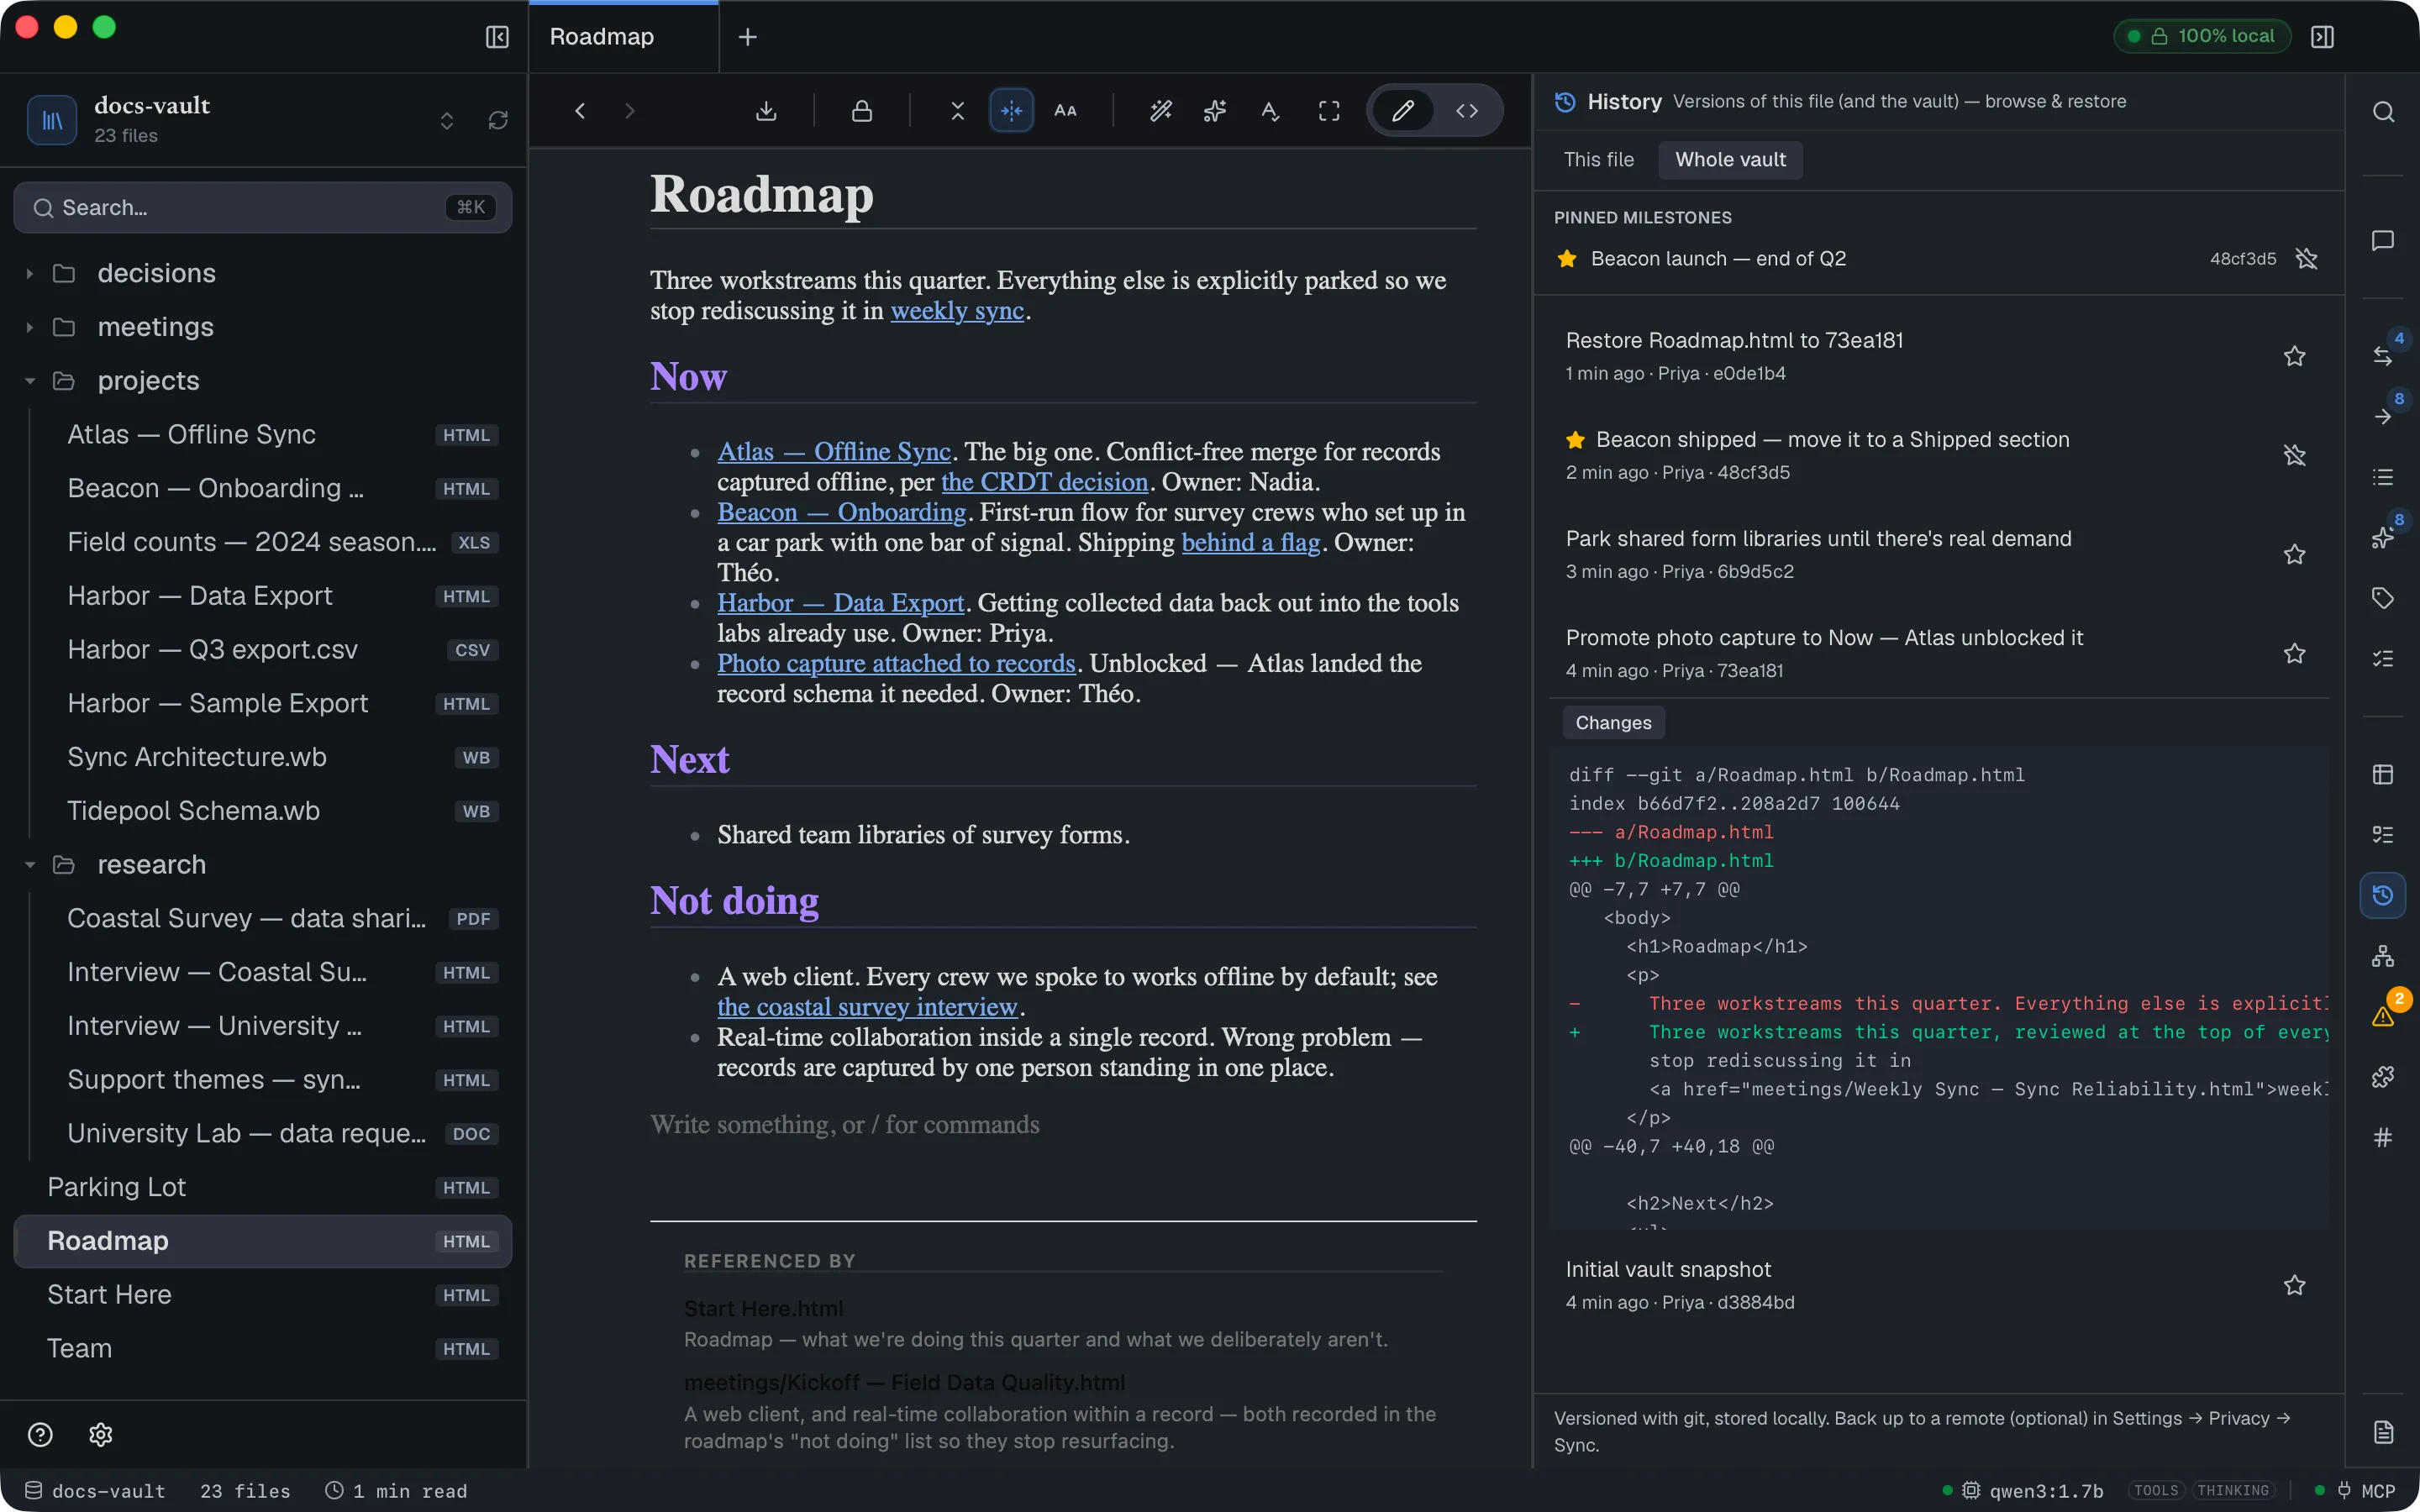This screenshot has height=1512, width=2420.
Task: Open the tags panel in the right rail
Action: [2383, 598]
